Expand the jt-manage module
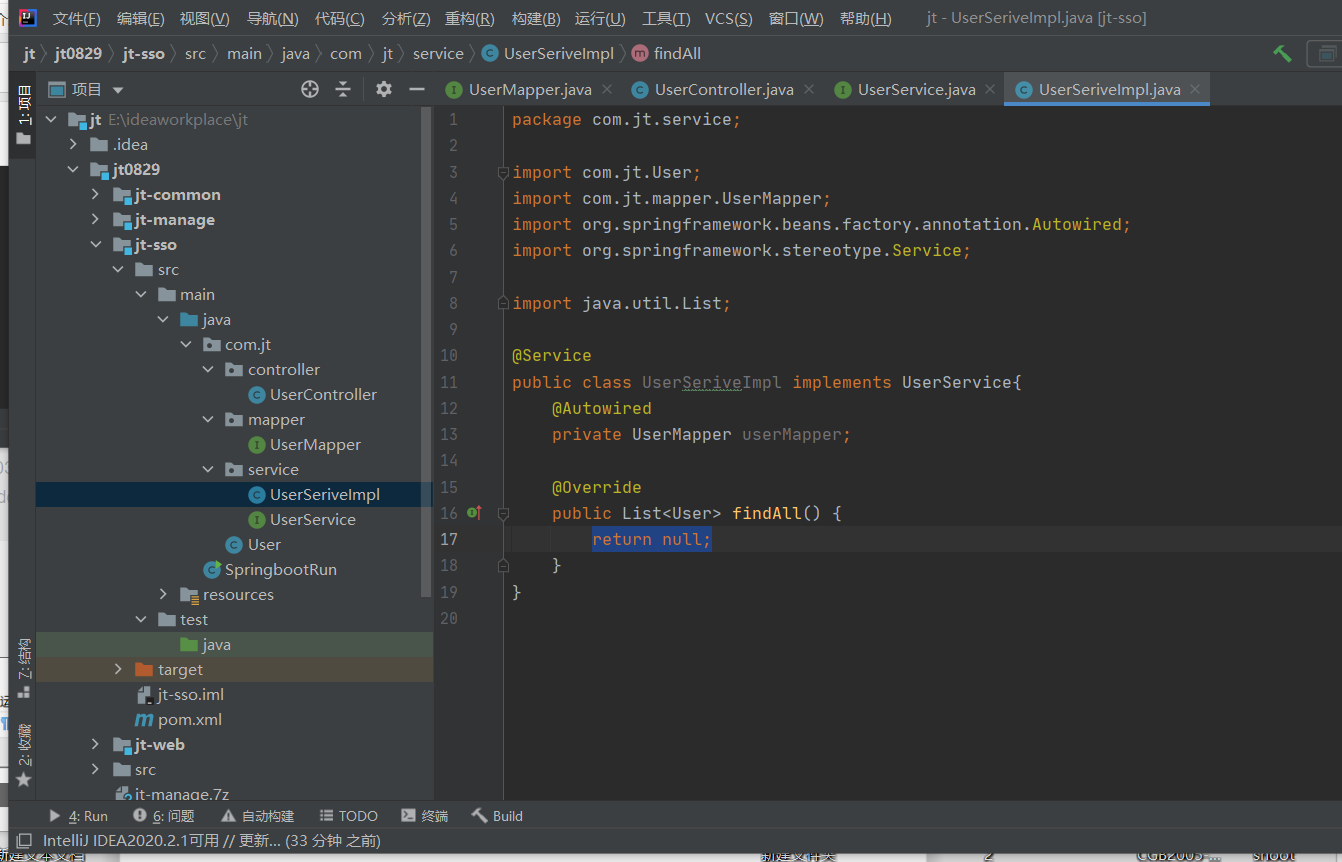The width and height of the screenshot is (1342, 862). [x=95, y=220]
